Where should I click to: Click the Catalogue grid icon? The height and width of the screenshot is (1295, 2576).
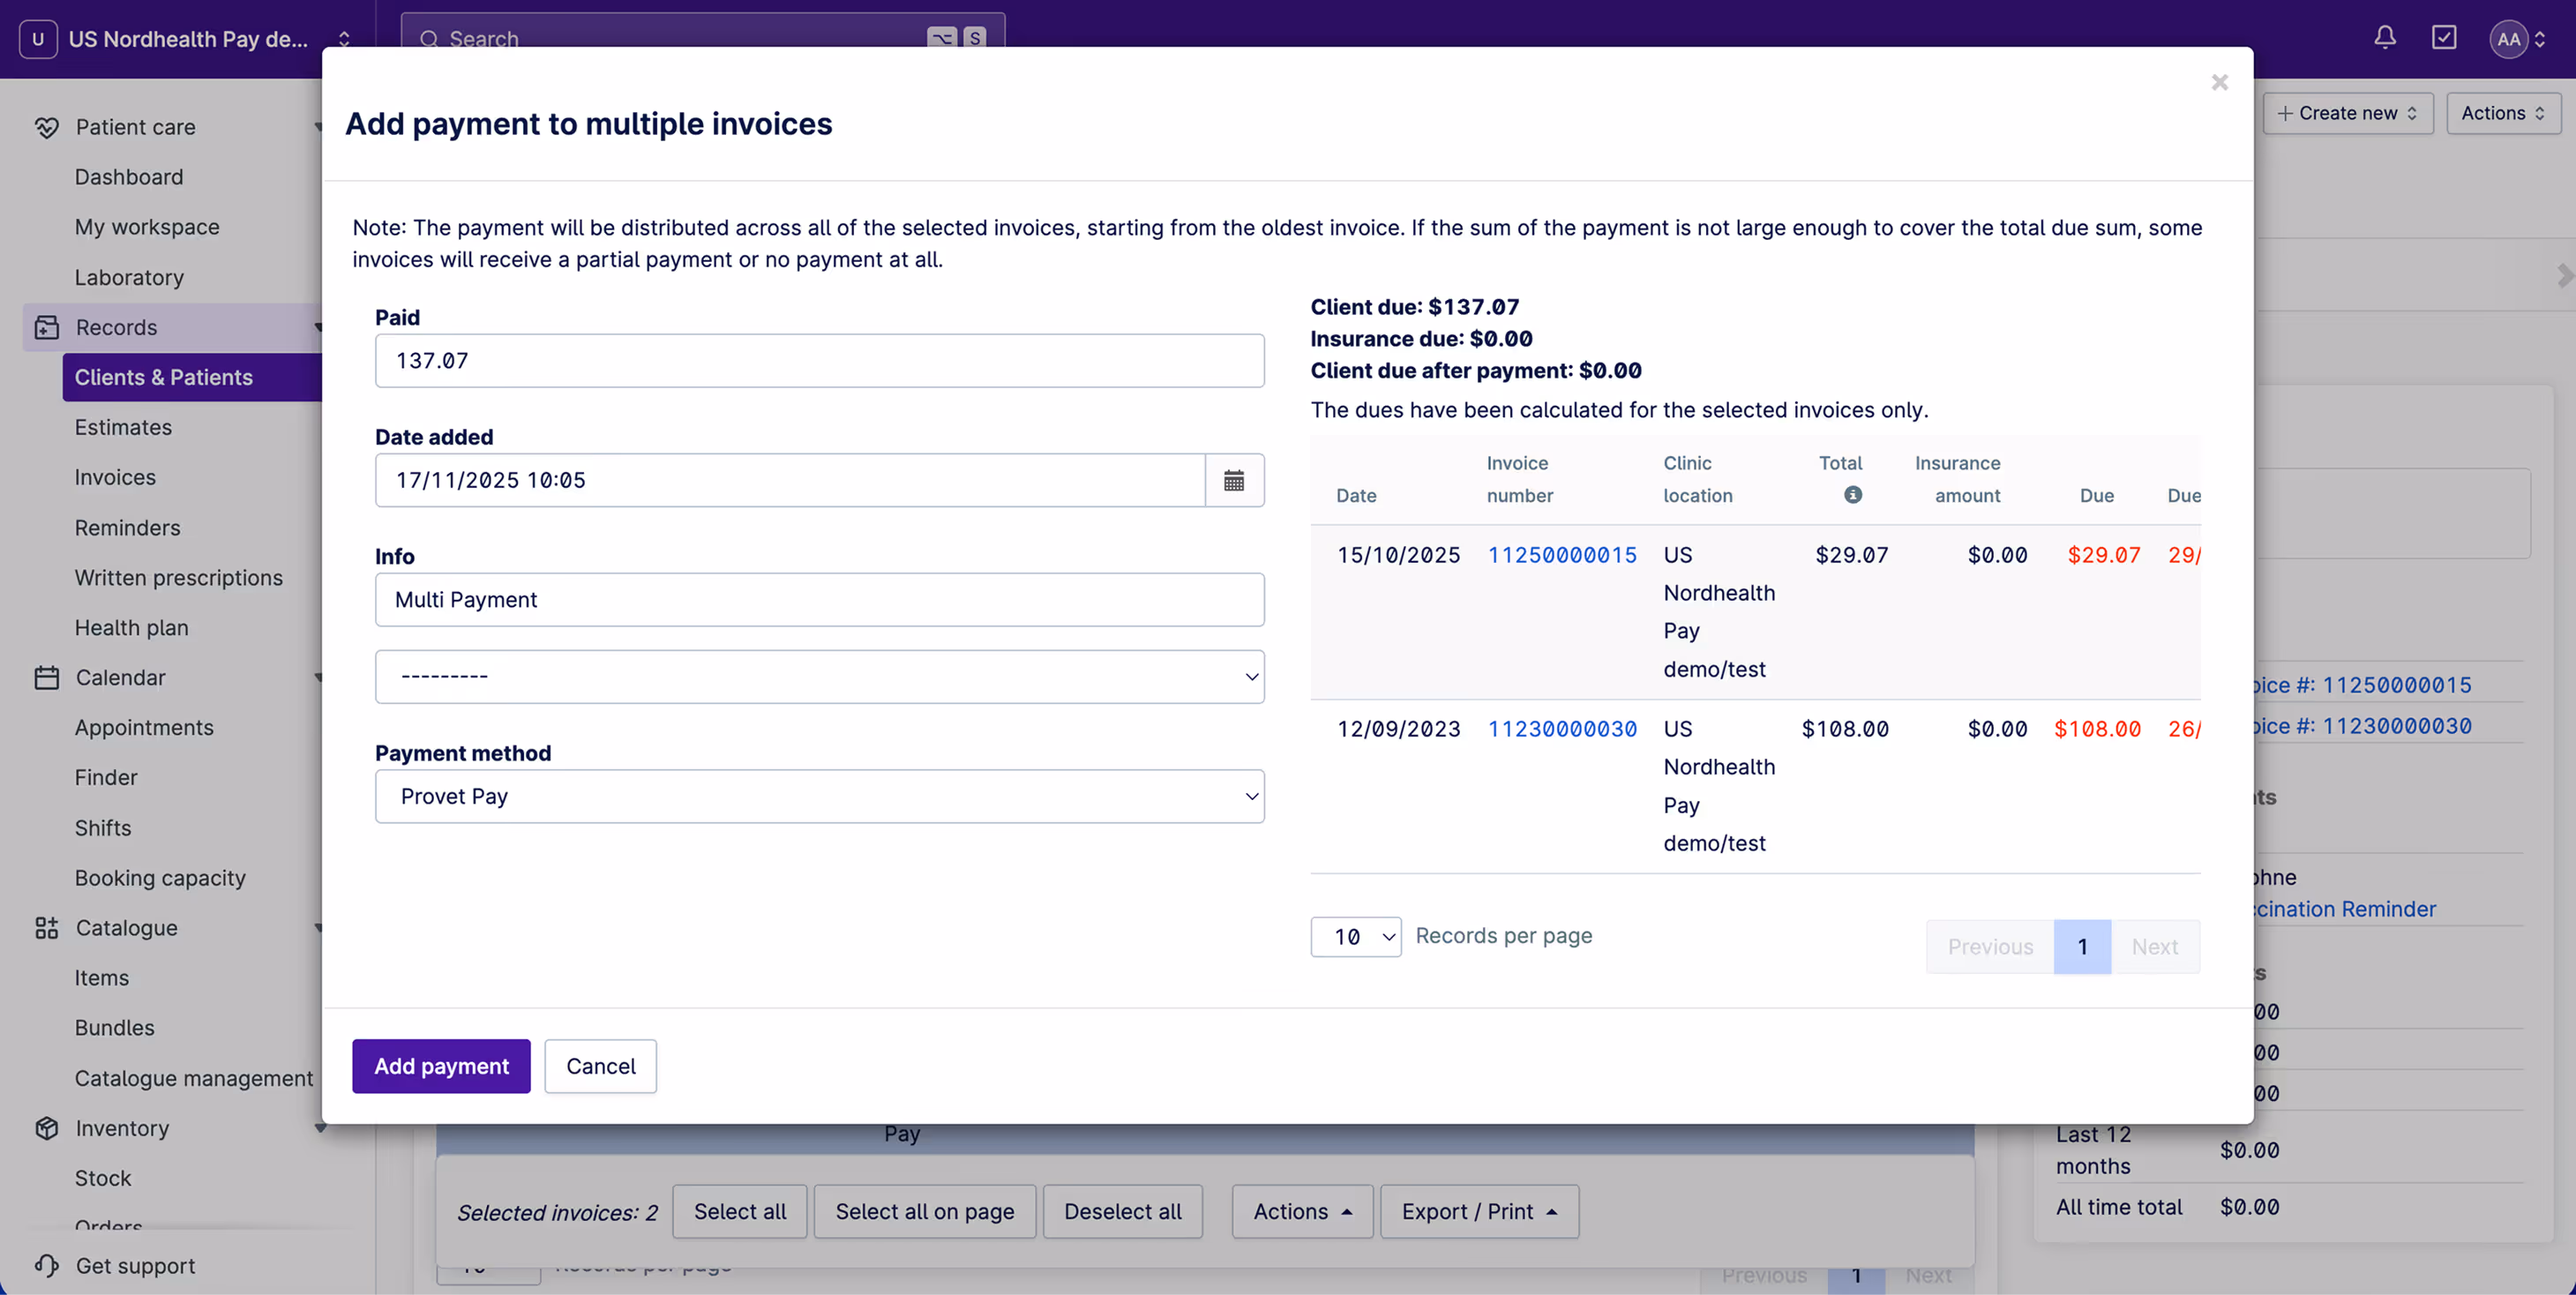(46, 927)
